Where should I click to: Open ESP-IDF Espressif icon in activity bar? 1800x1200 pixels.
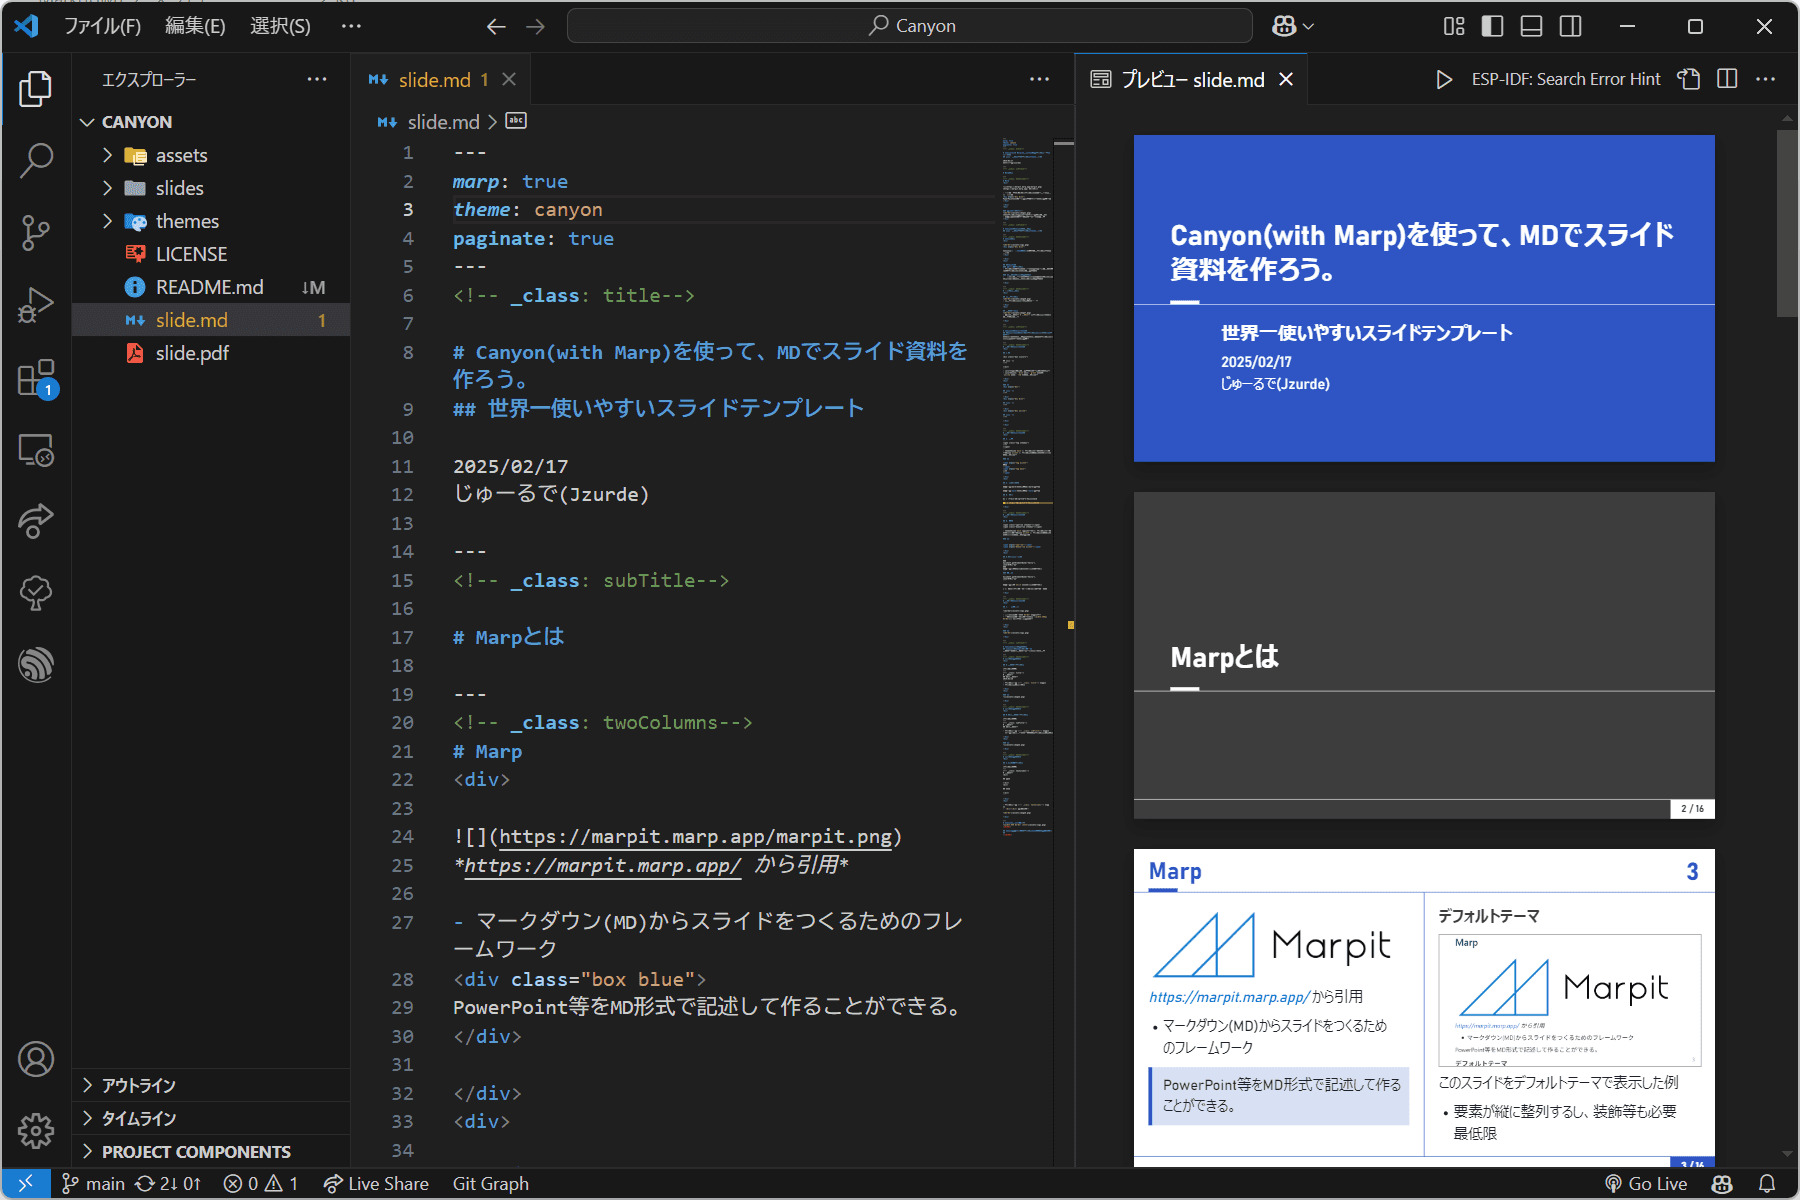[x=36, y=664]
